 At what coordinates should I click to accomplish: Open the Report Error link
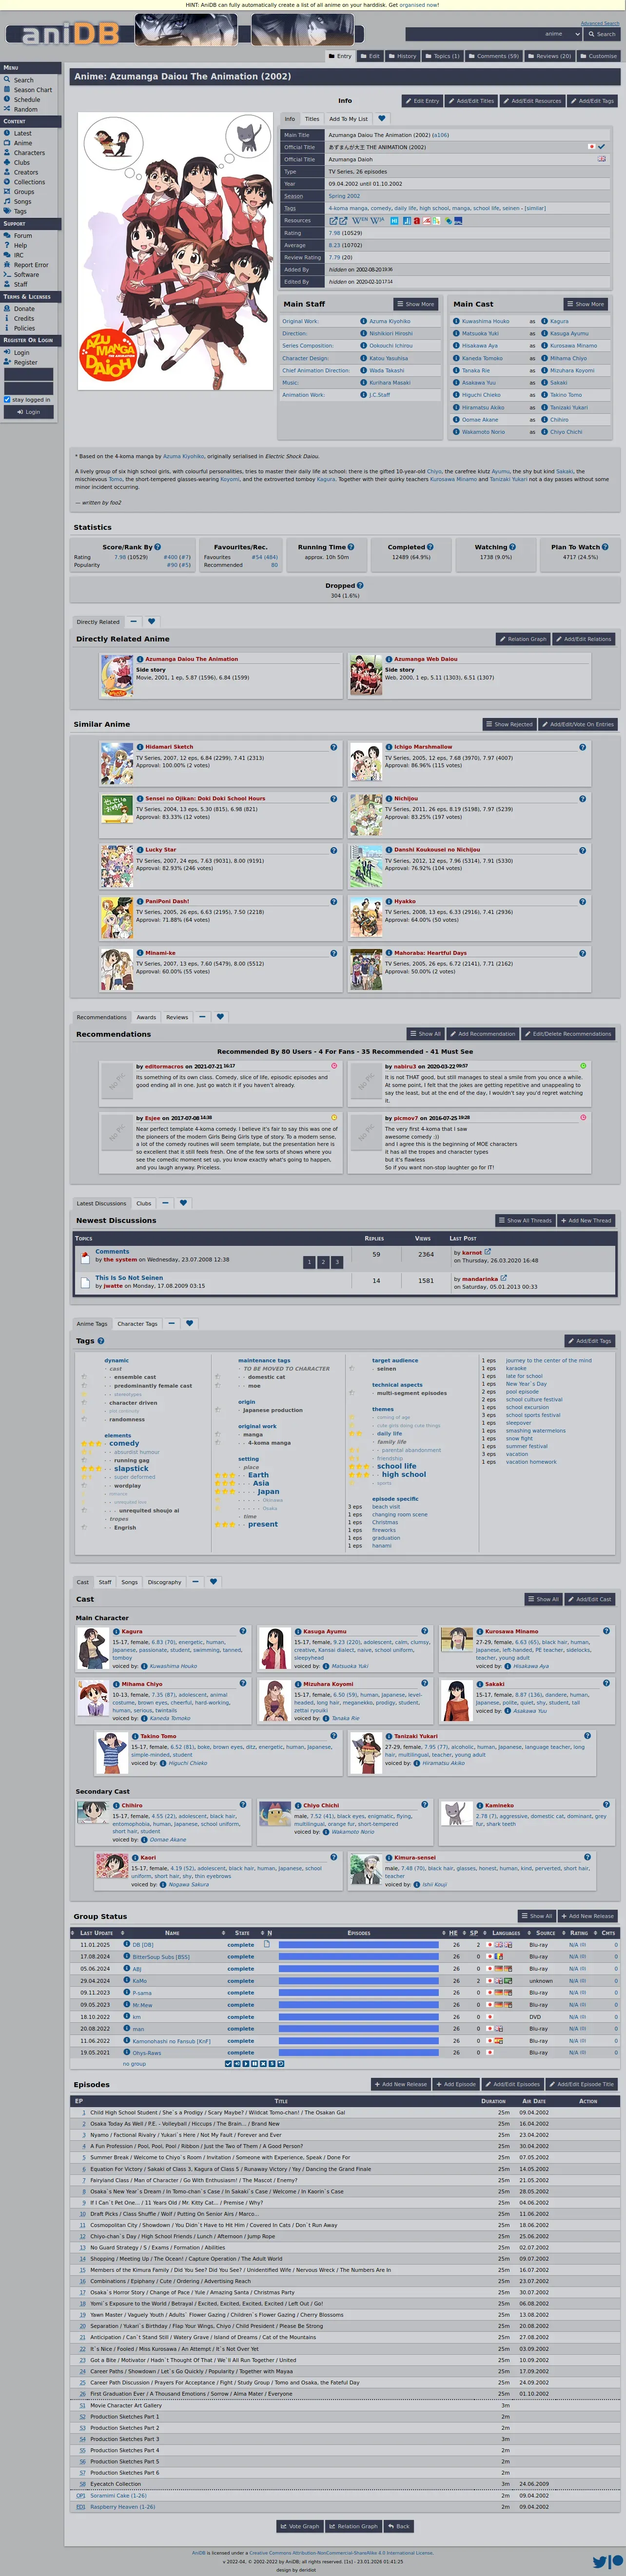coord(31,265)
